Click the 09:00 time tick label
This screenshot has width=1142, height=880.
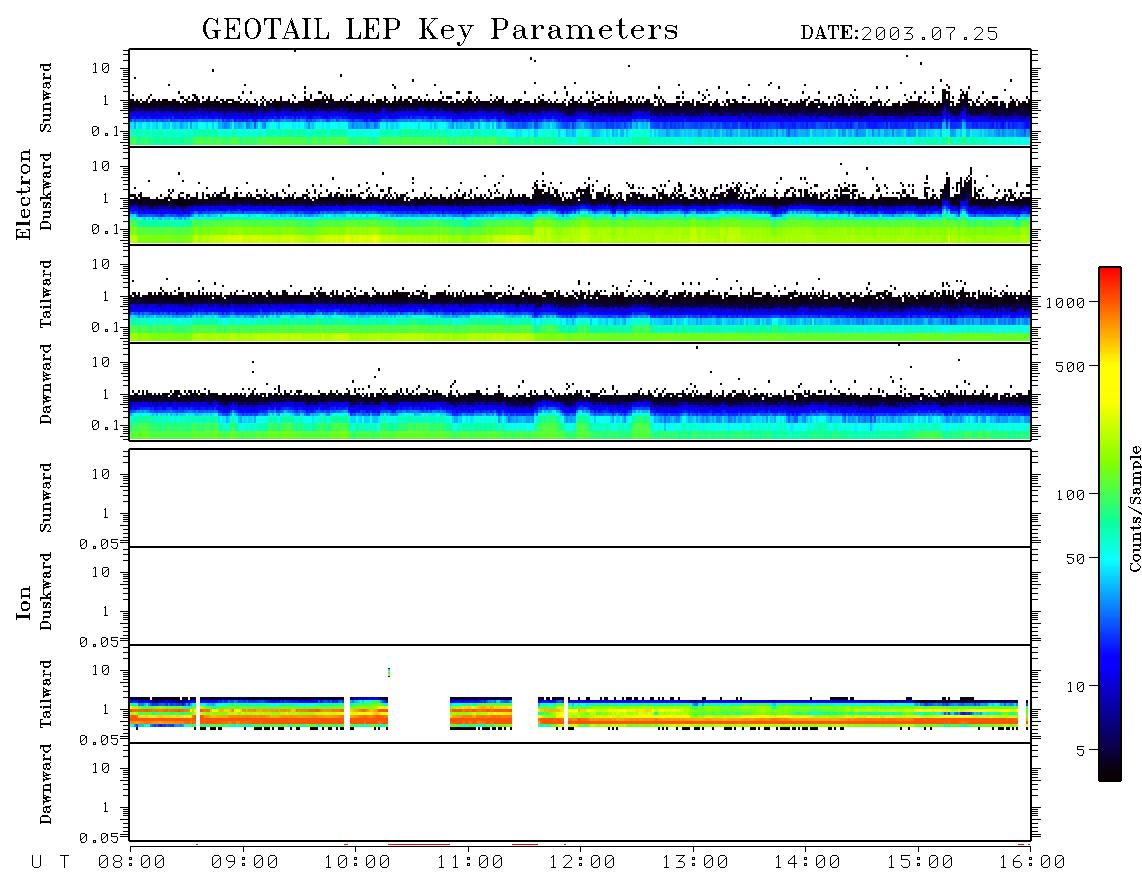[x=245, y=863]
